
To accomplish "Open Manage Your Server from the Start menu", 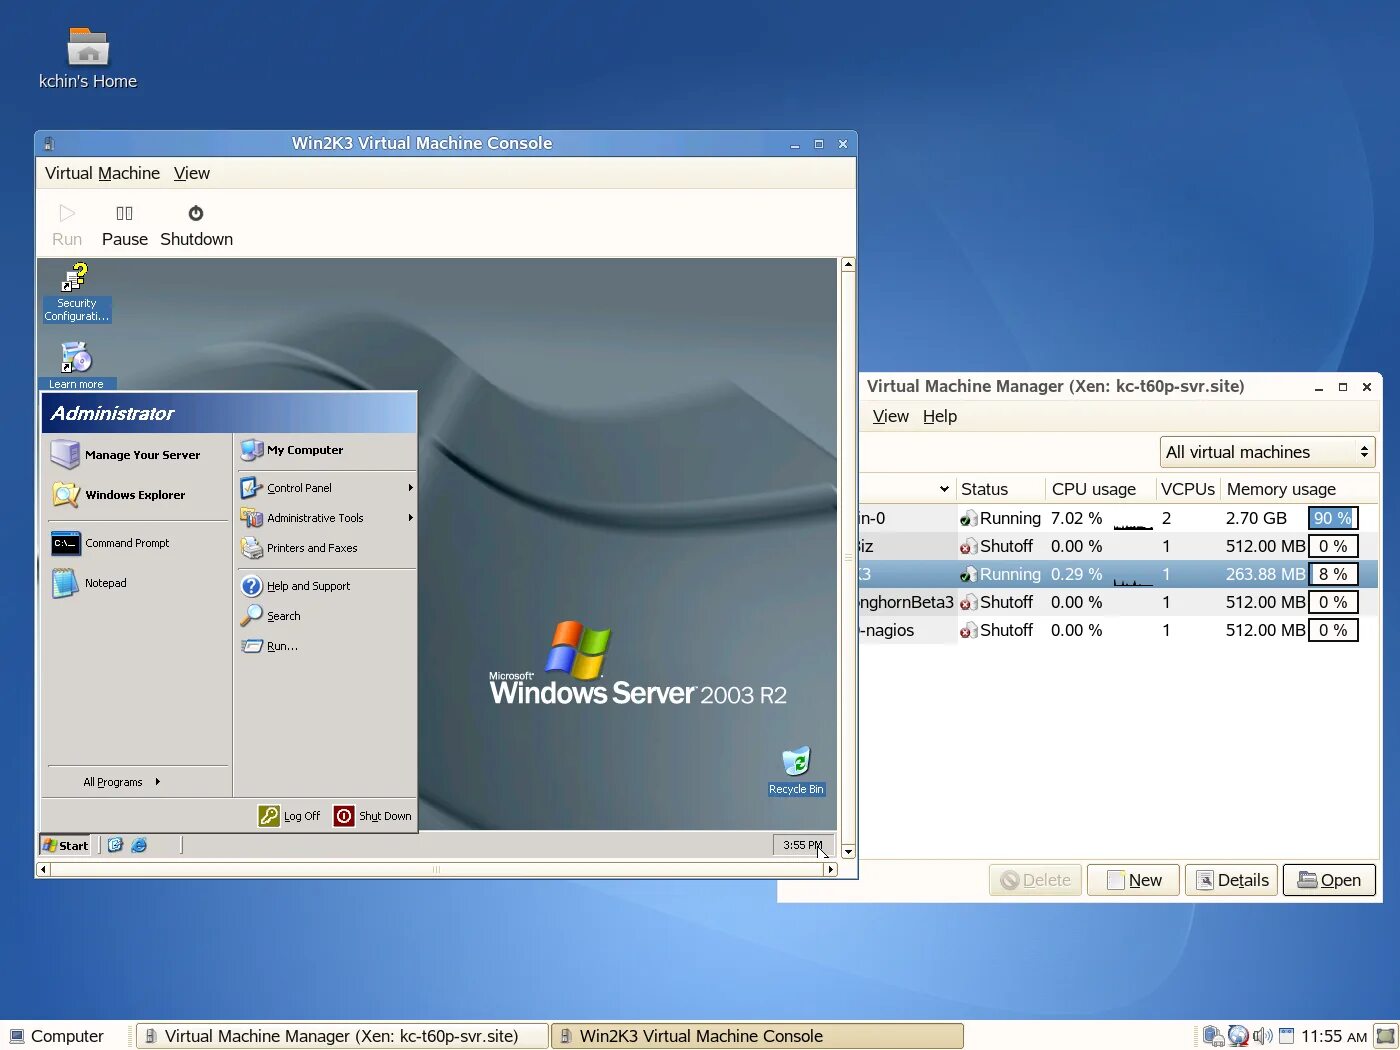I will [x=142, y=454].
